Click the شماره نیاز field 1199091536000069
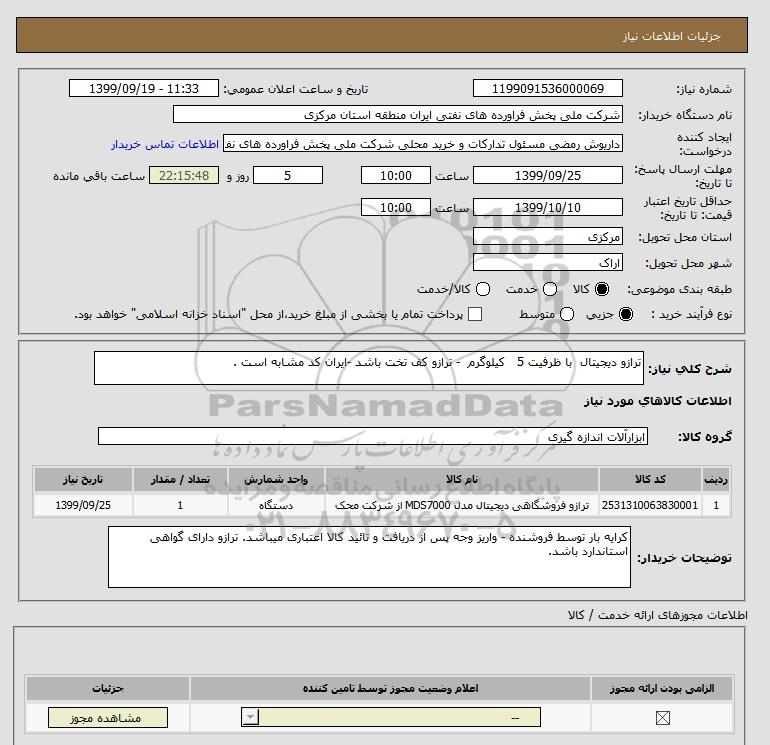This screenshot has height=745, width=770. [548, 88]
